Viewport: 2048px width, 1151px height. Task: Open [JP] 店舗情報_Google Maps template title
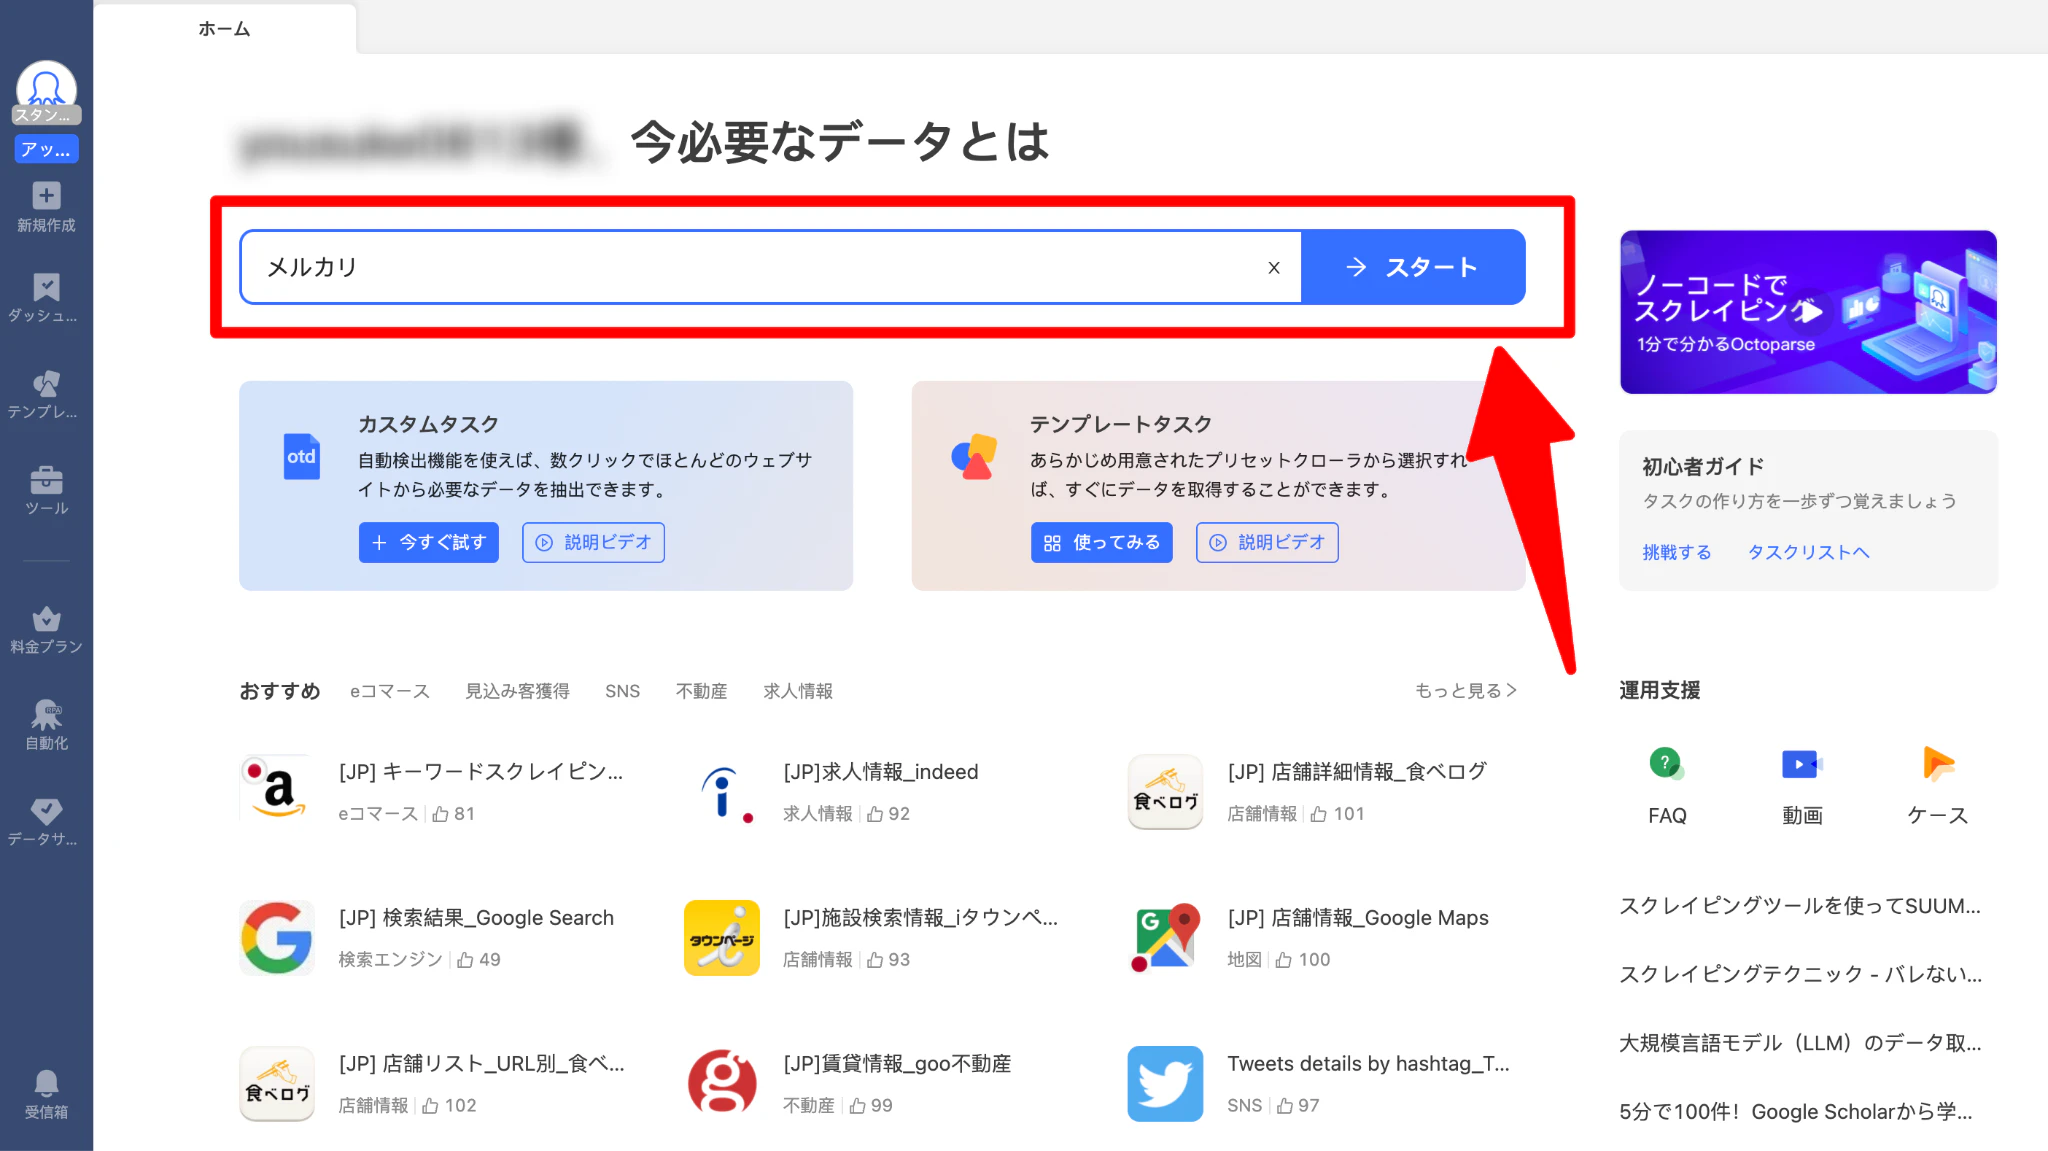point(1358,918)
